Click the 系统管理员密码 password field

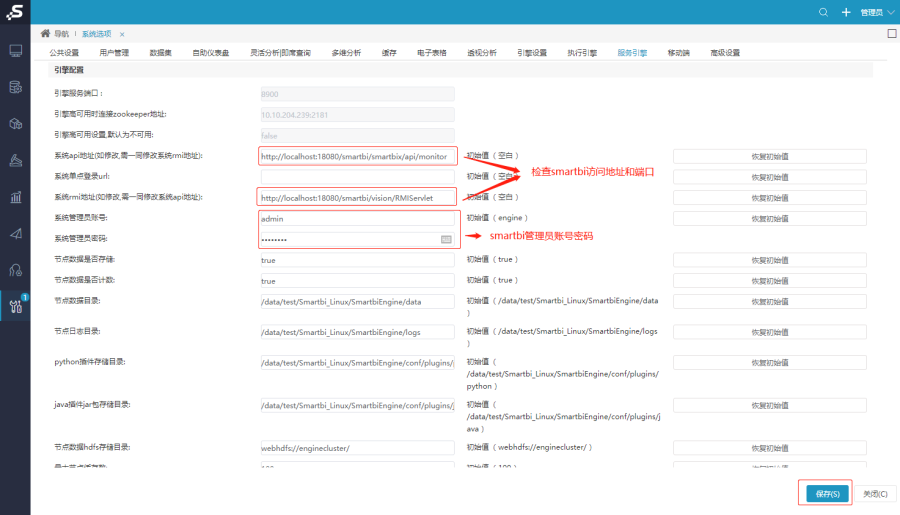358,239
